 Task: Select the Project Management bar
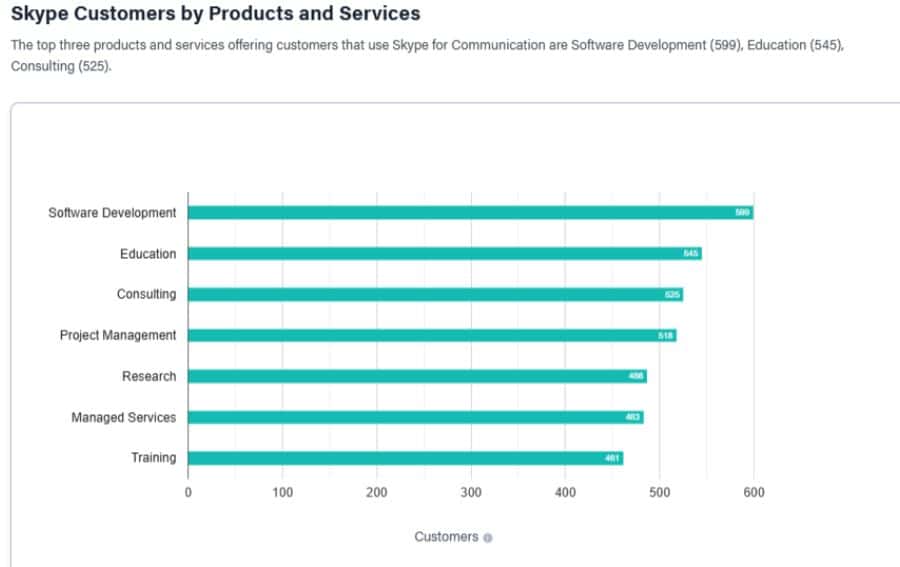coord(432,335)
